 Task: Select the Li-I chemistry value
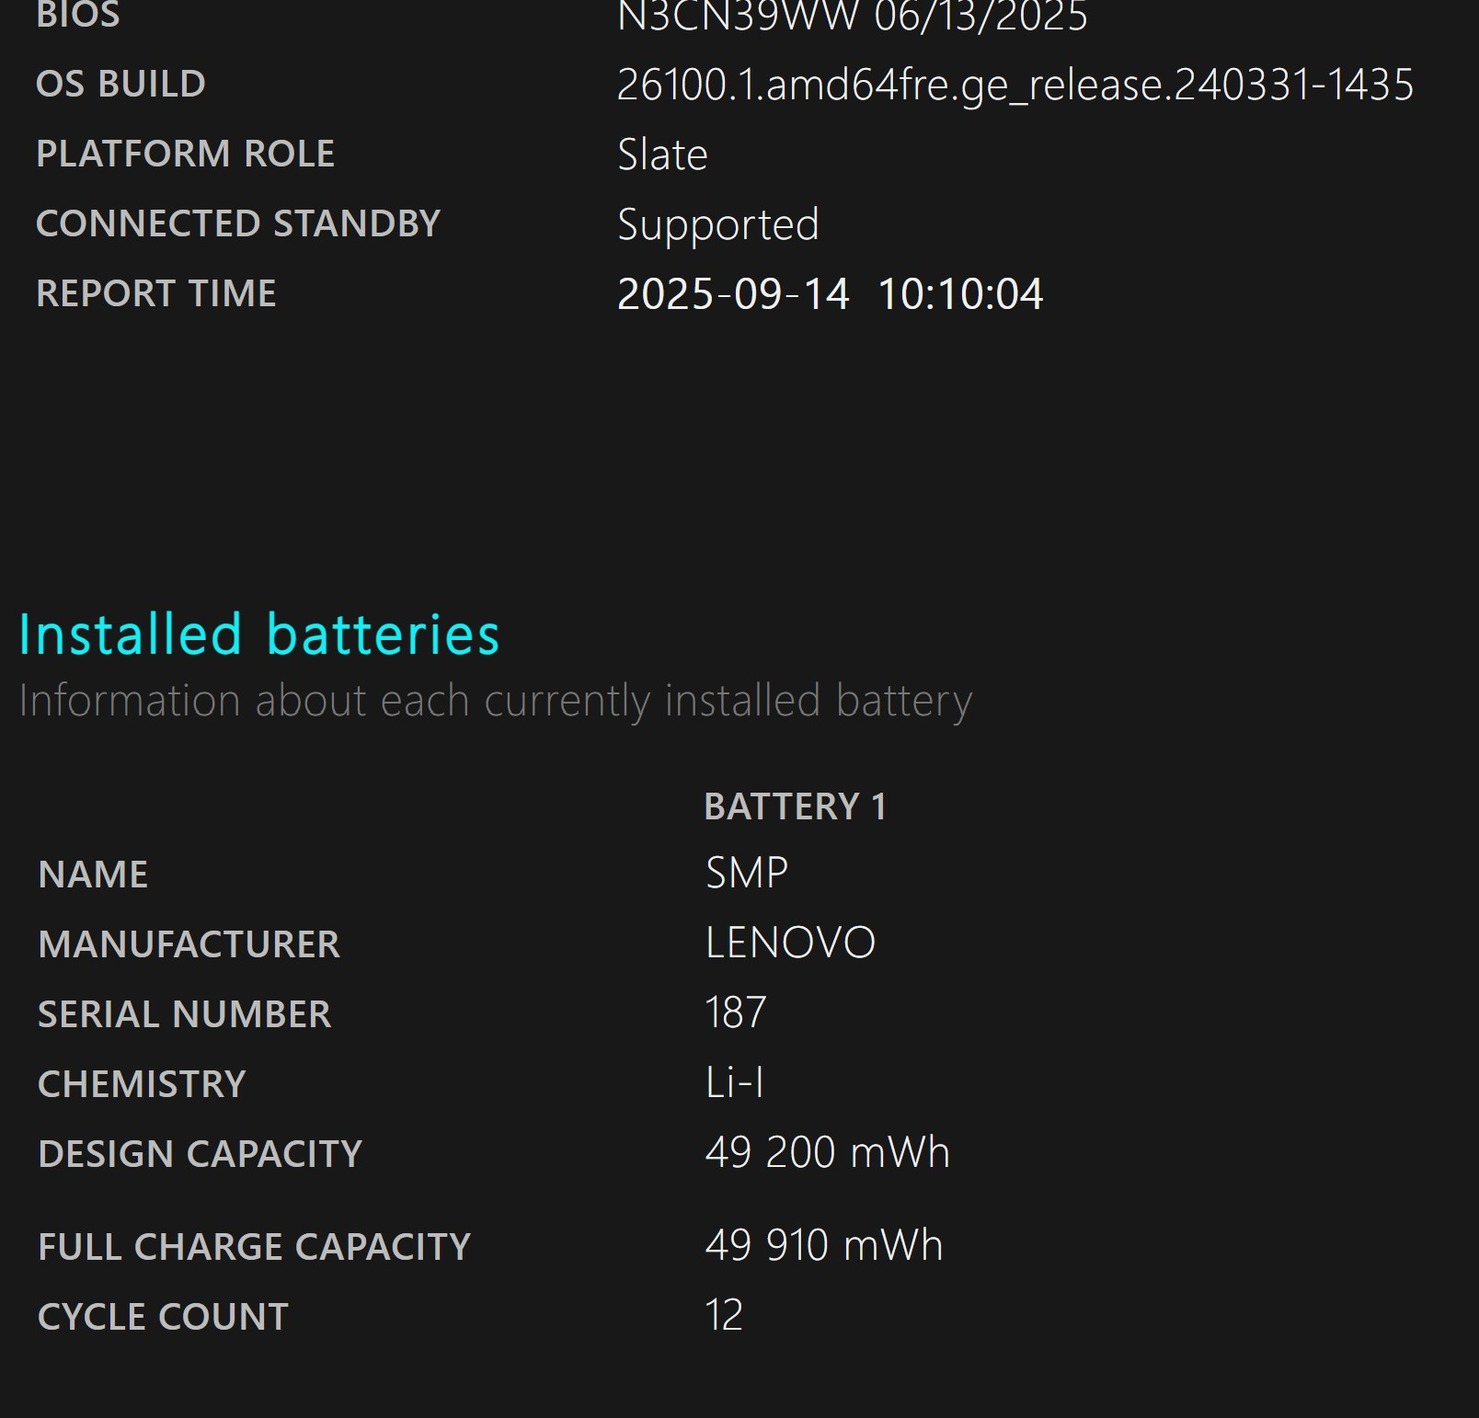(734, 1083)
